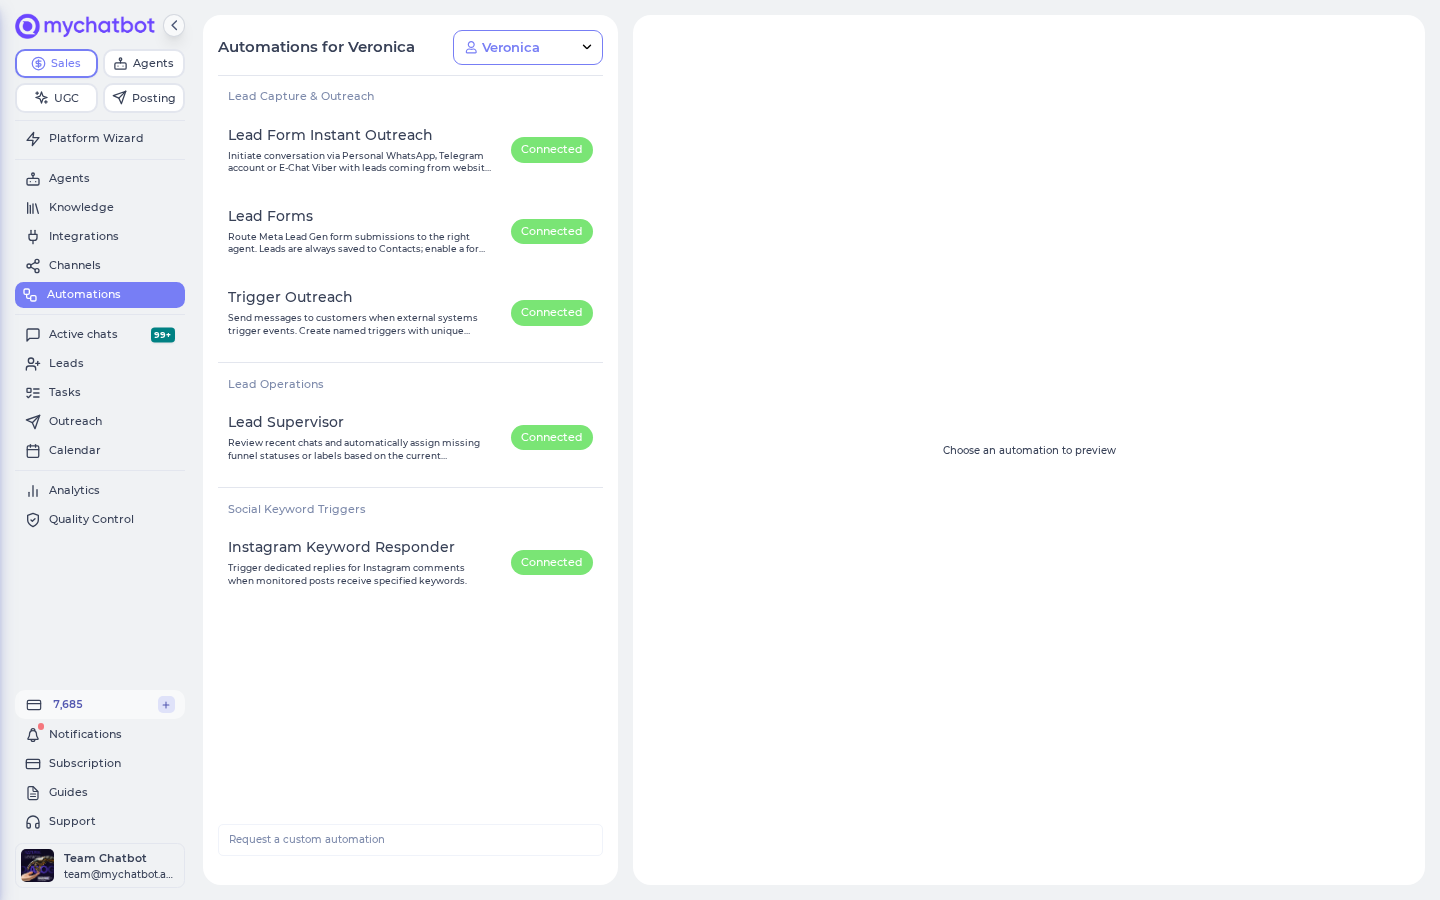
Task: Switch to the UGC tab
Action: (56, 98)
